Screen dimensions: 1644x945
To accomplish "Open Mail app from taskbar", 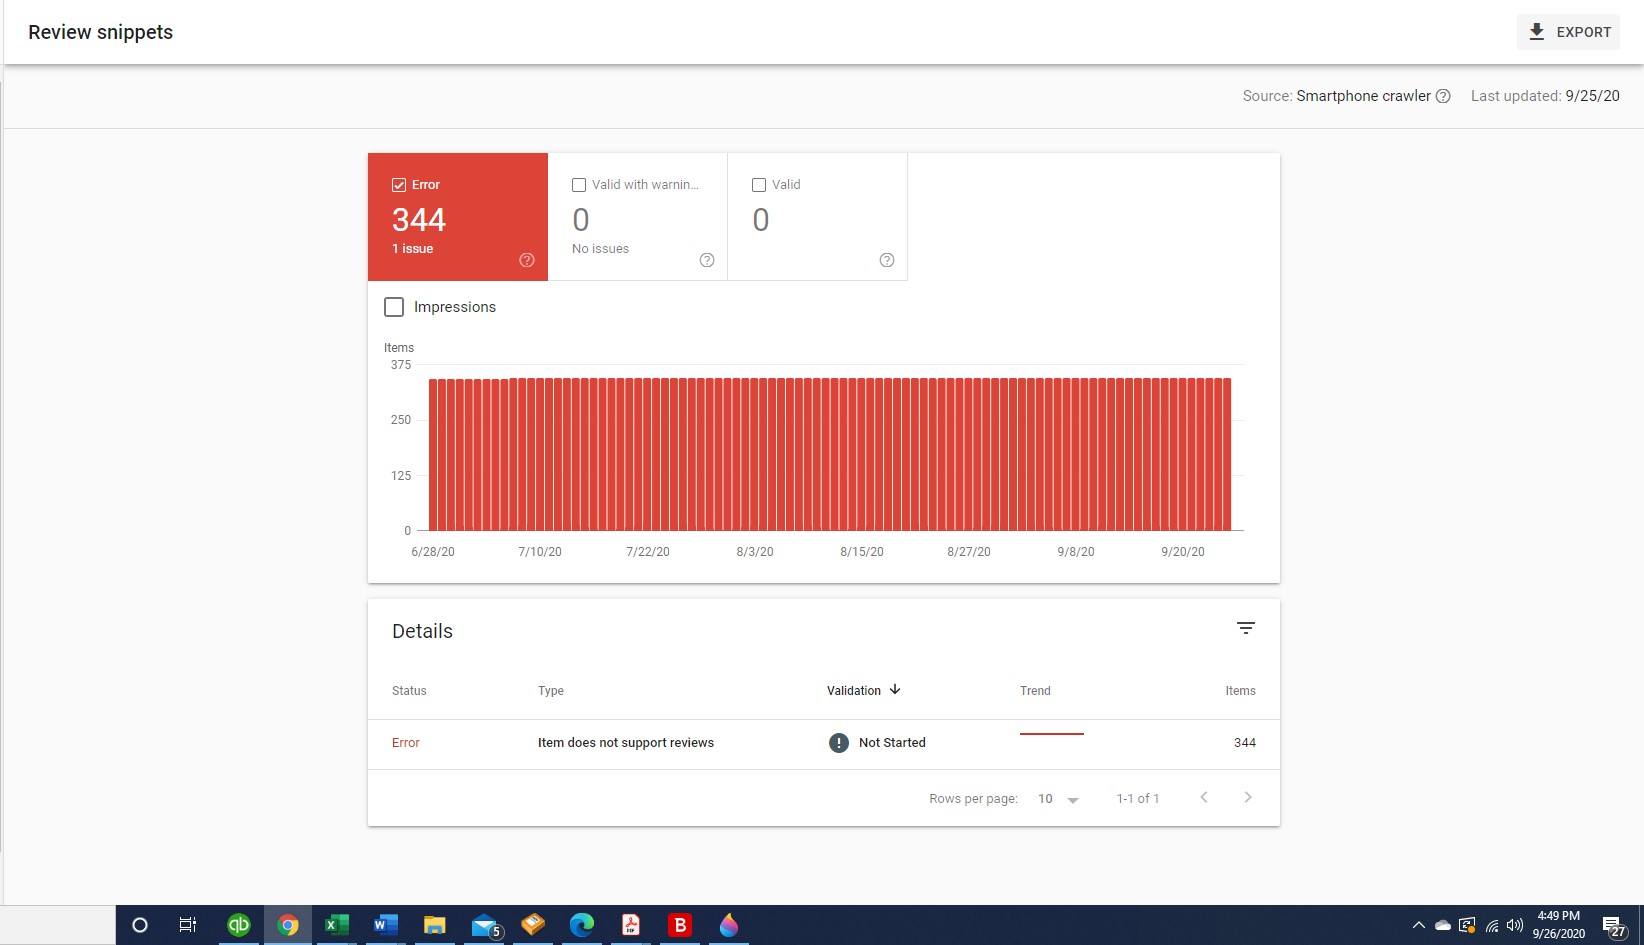I will (484, 925).
